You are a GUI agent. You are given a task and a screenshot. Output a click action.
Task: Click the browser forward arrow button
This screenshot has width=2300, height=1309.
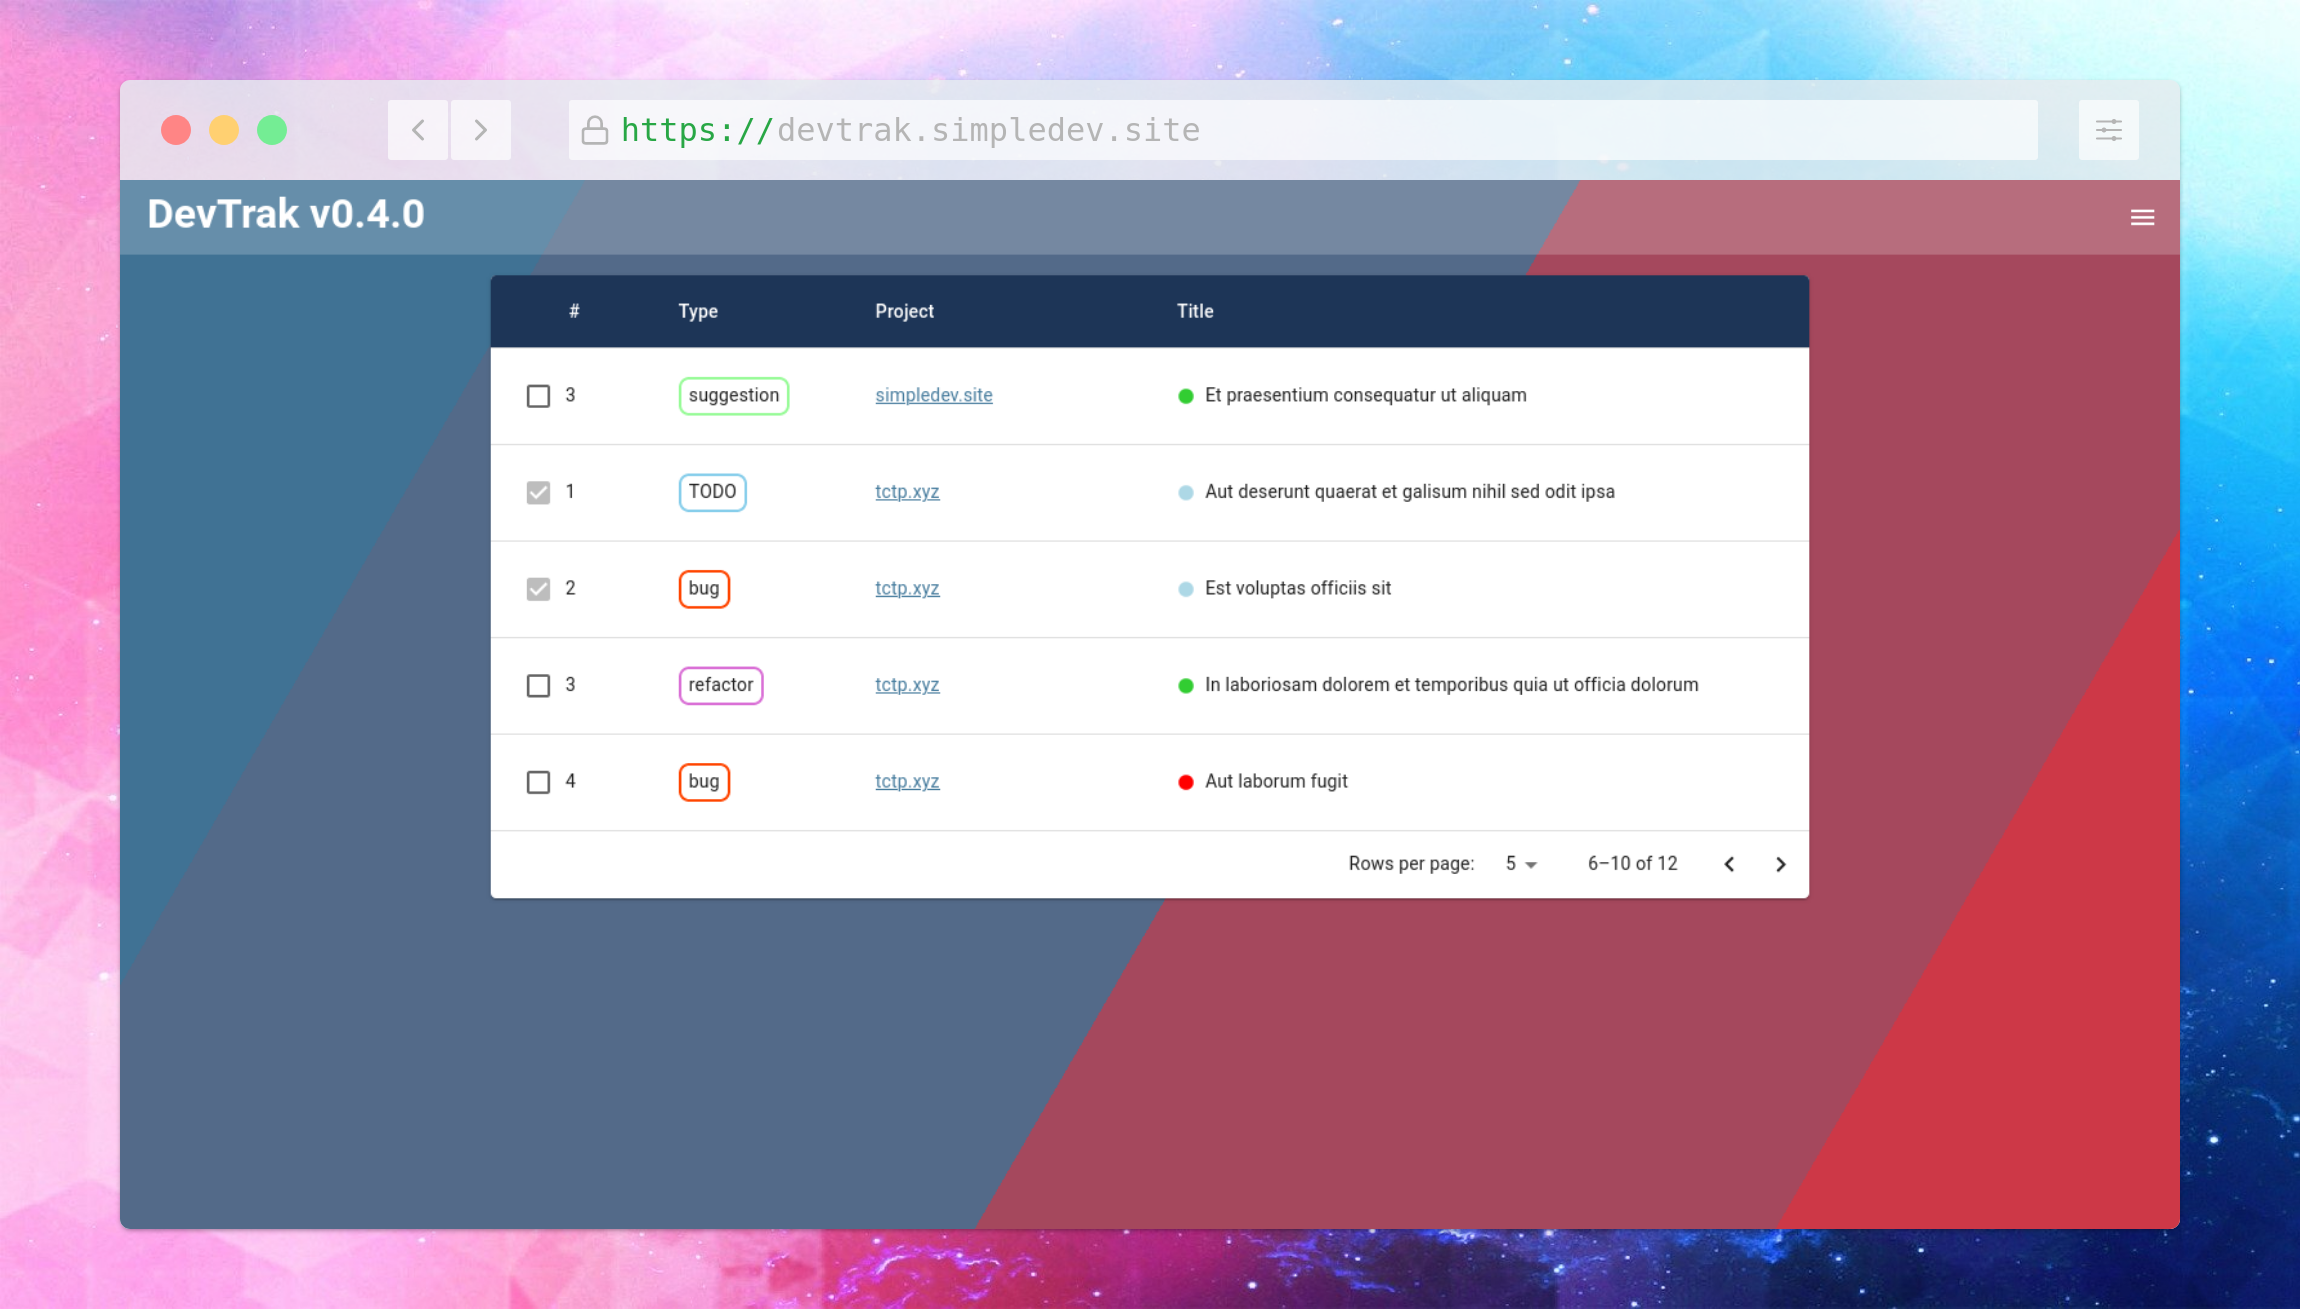[x=481, y=130]
